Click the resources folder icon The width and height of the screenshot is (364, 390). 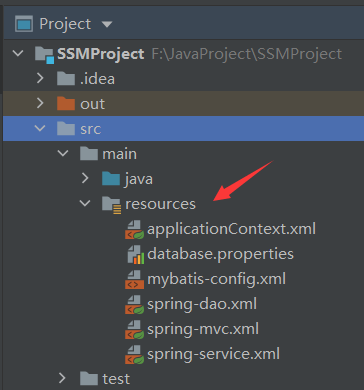(111, 204)
